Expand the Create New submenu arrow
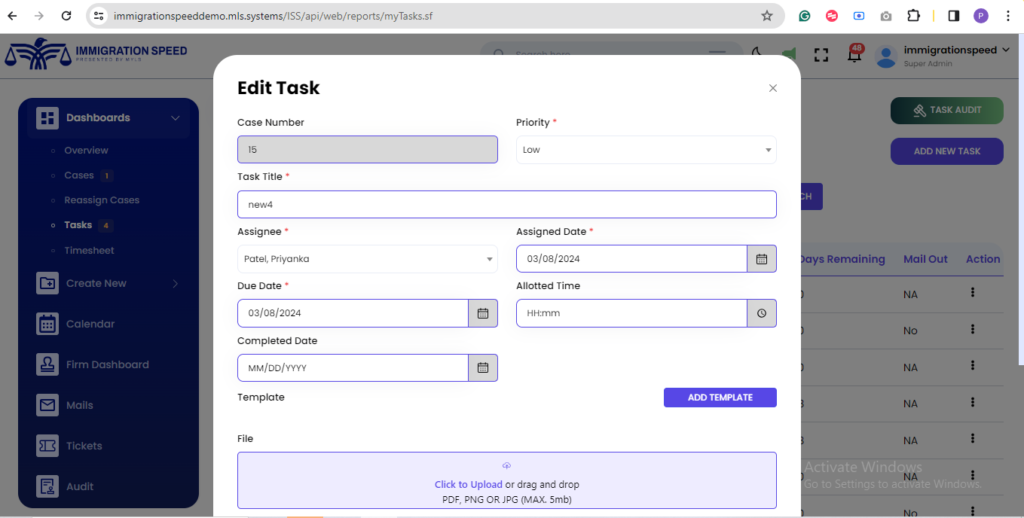The height and width of the screenshot is (518, 1024). [x=175, y=283]
